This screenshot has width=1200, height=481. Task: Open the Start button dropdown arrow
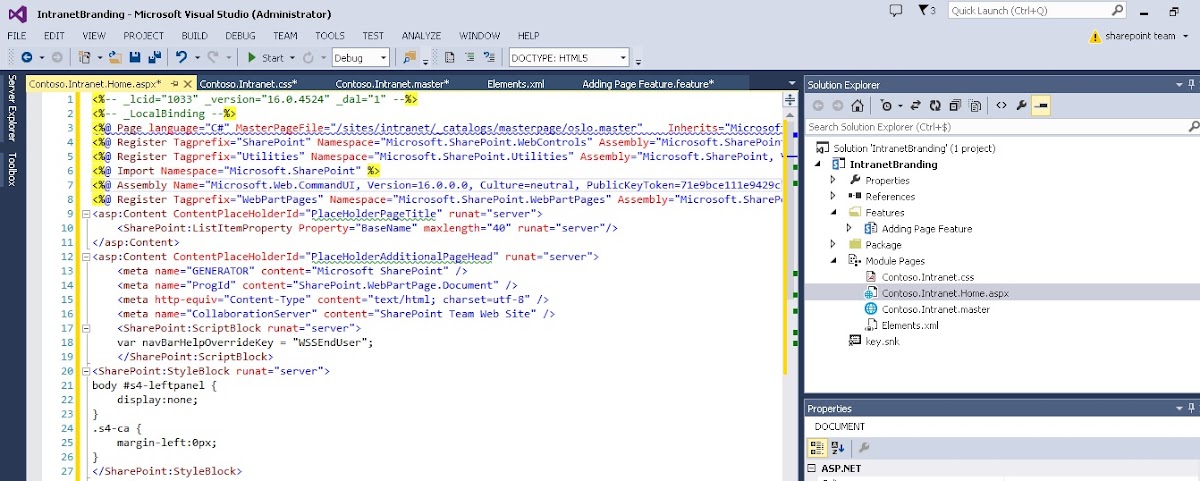(292, 57)
